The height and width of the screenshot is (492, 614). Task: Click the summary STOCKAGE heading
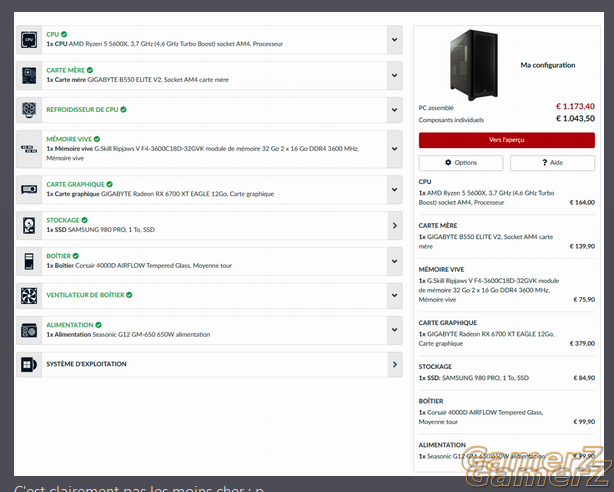435,367
